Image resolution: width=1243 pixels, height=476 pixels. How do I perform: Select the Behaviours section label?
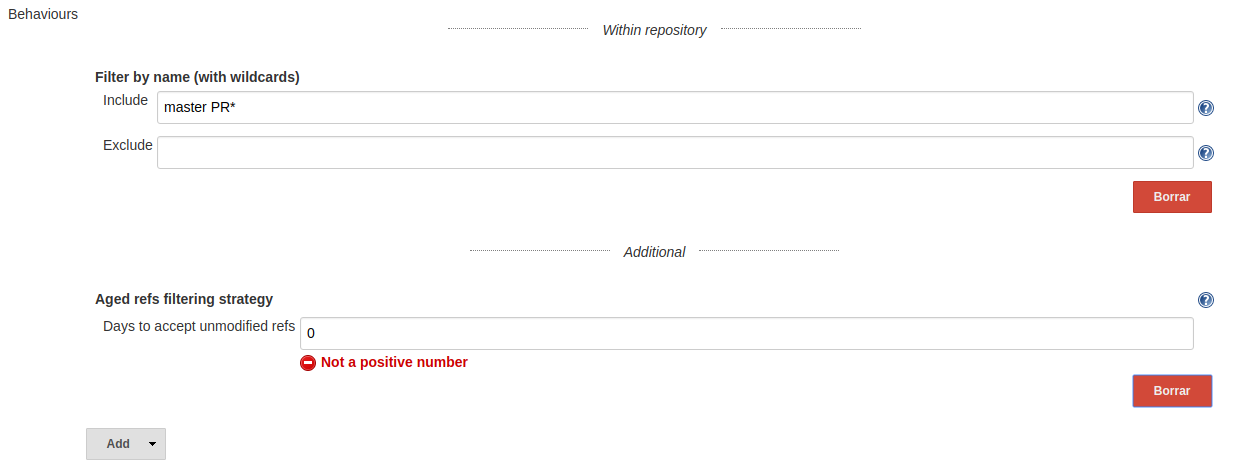[43, 15]
